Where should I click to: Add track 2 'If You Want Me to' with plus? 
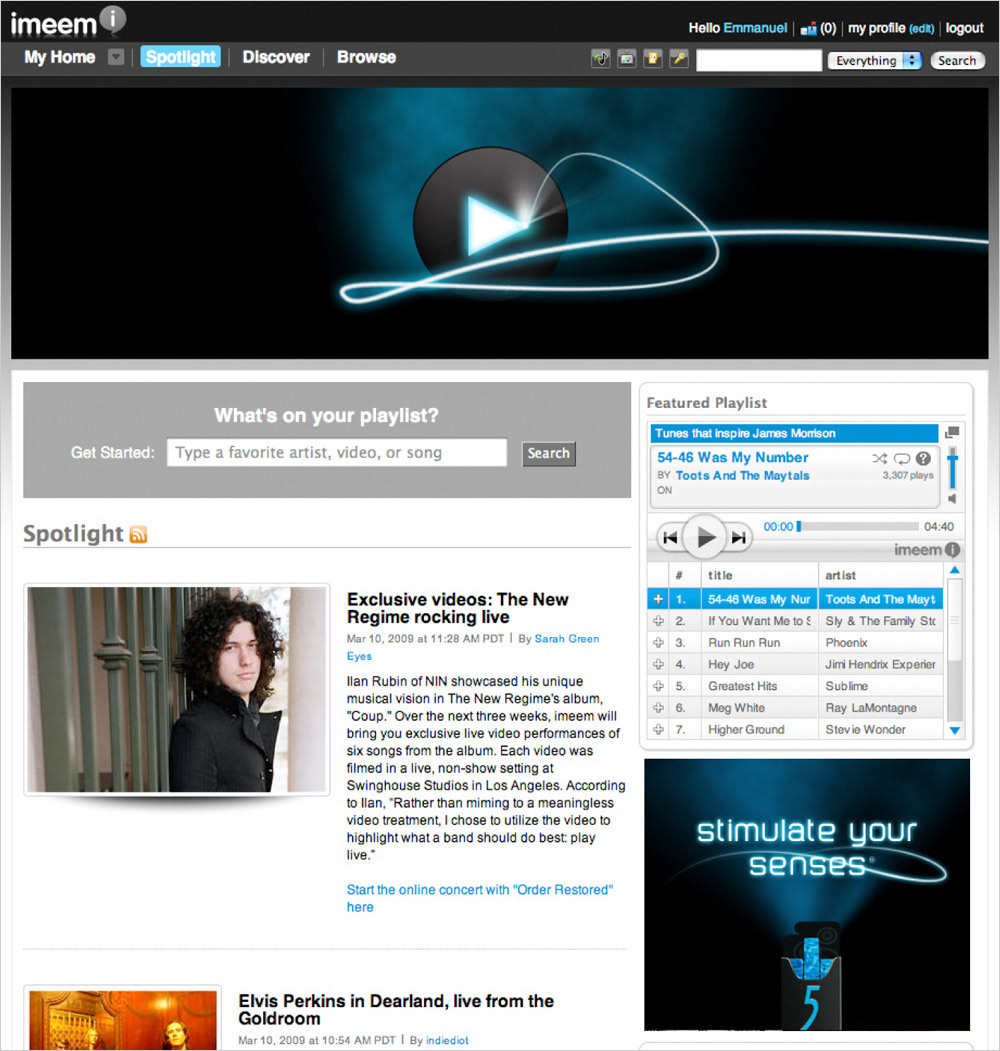[x=658, y=621]
